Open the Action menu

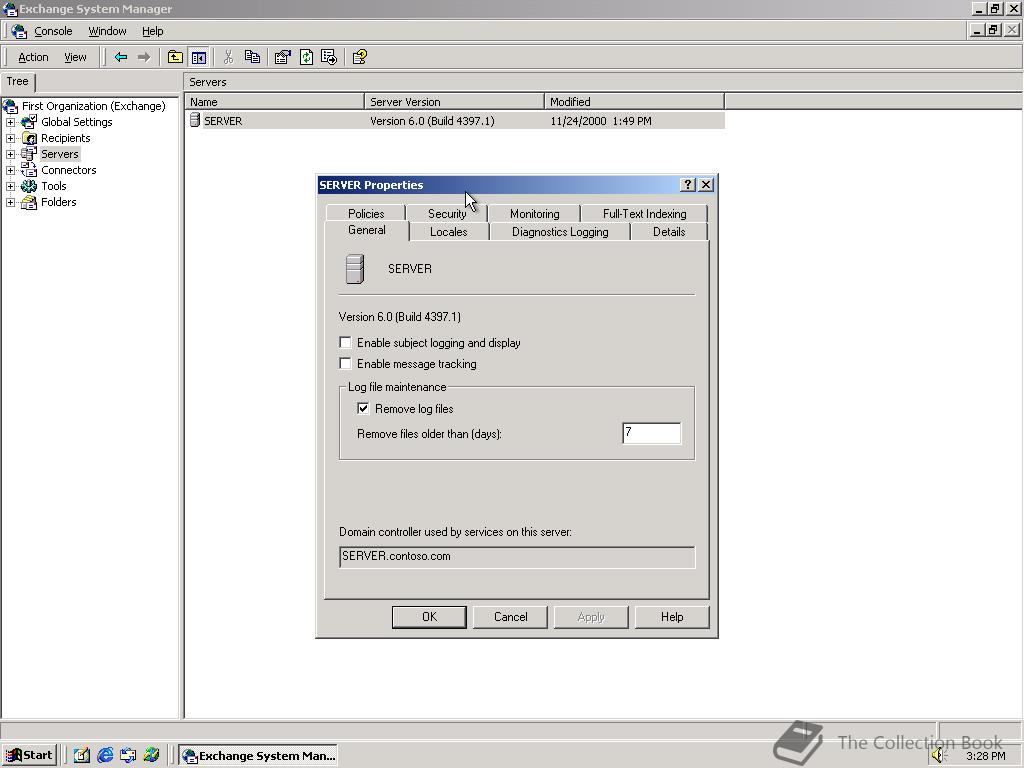pyautogui.click(x=33, y=57)
